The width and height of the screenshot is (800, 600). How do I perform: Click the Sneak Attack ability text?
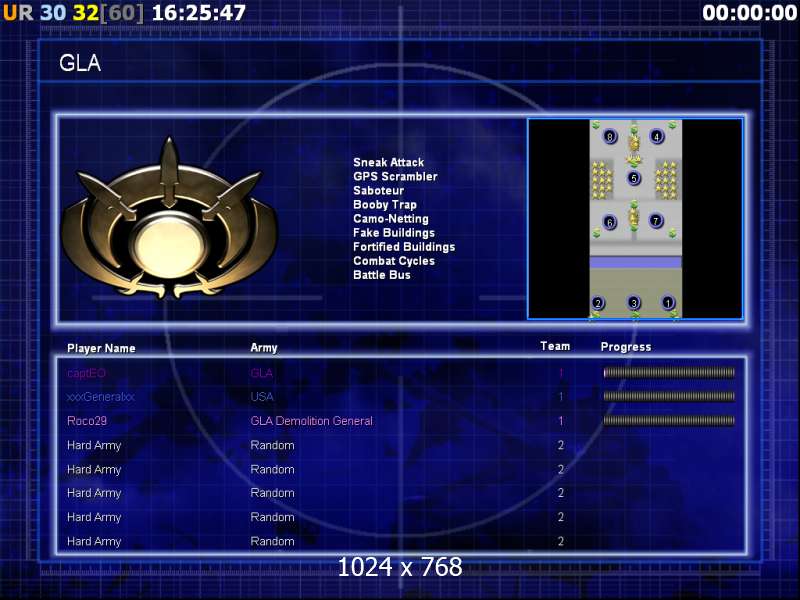point(388,162)
